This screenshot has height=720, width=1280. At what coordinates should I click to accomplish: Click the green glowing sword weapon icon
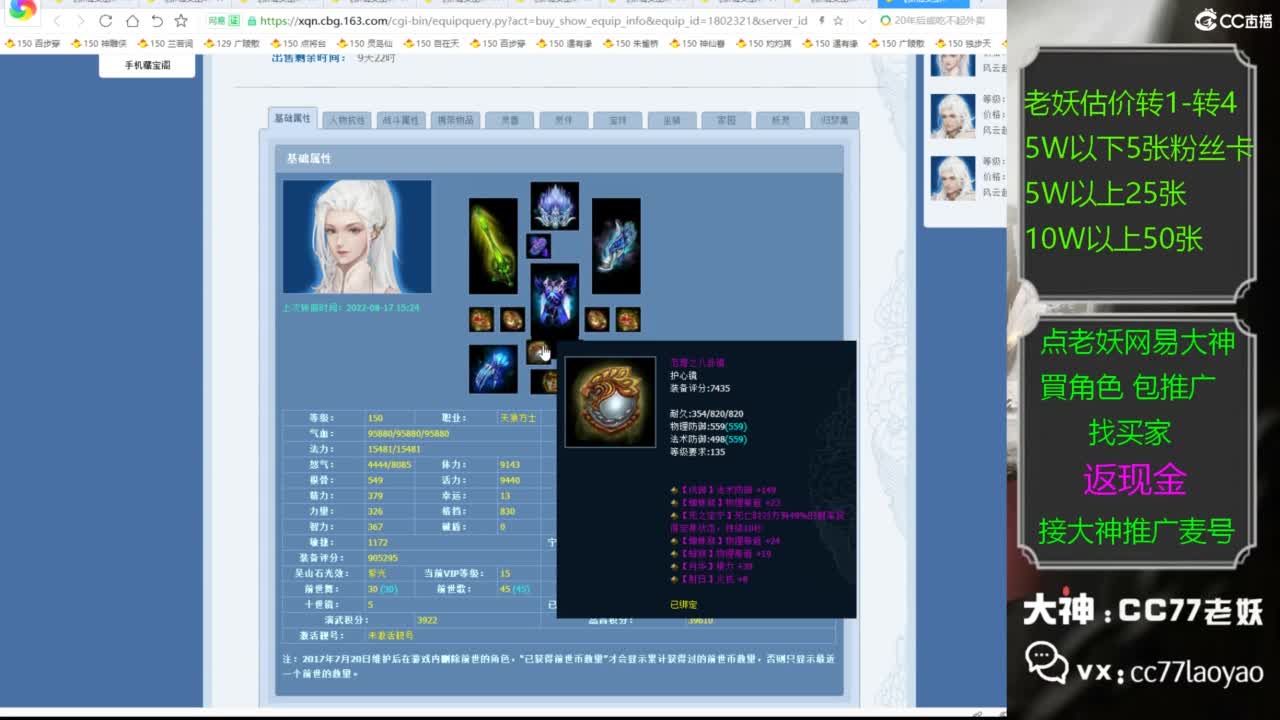(493, 246)
